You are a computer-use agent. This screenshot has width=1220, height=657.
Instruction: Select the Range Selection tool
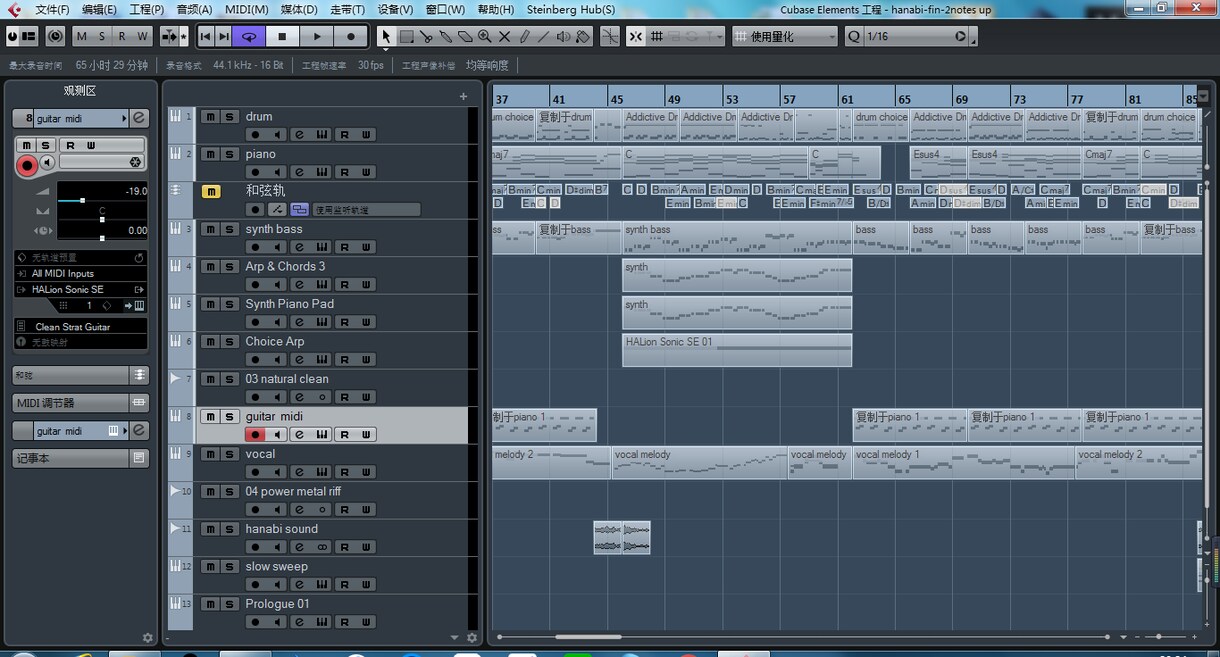click(407, 36)
